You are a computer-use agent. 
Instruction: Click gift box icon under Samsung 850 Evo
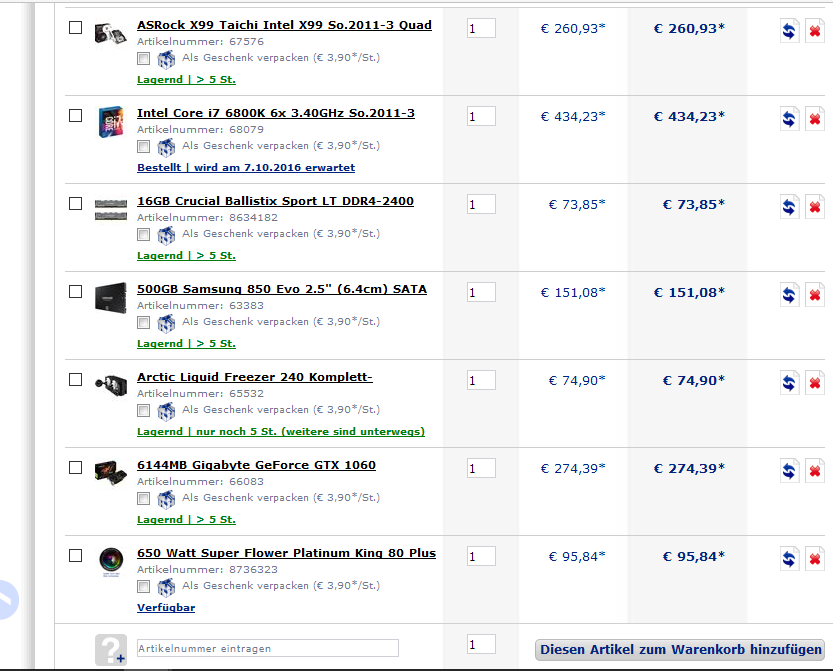point(166,324)
